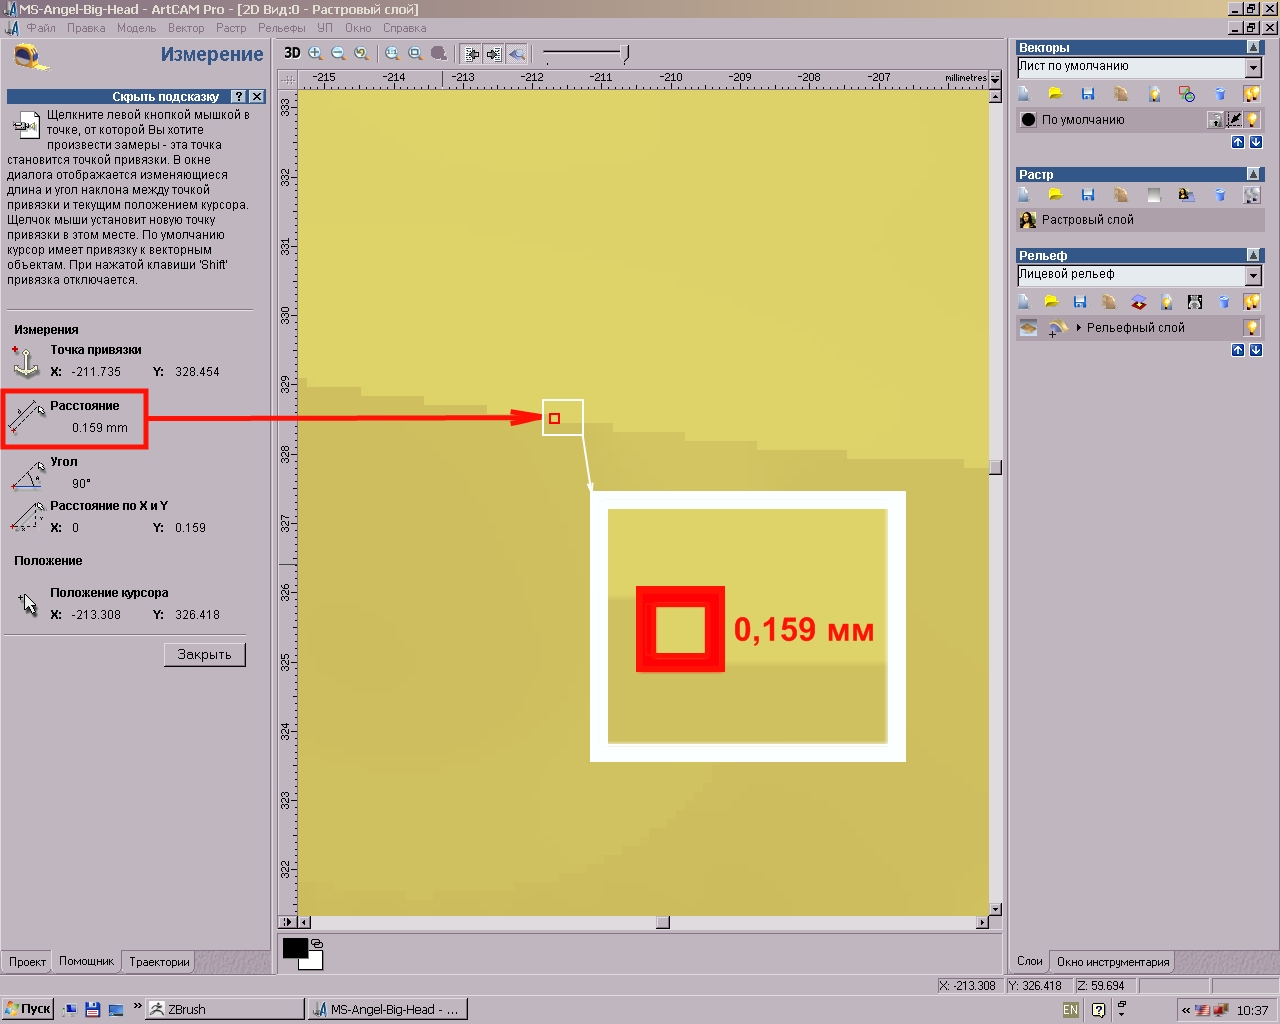Open a vector layer file
The height and width of the screenshot is (1024, 1280).
[x=1055, y=94]
